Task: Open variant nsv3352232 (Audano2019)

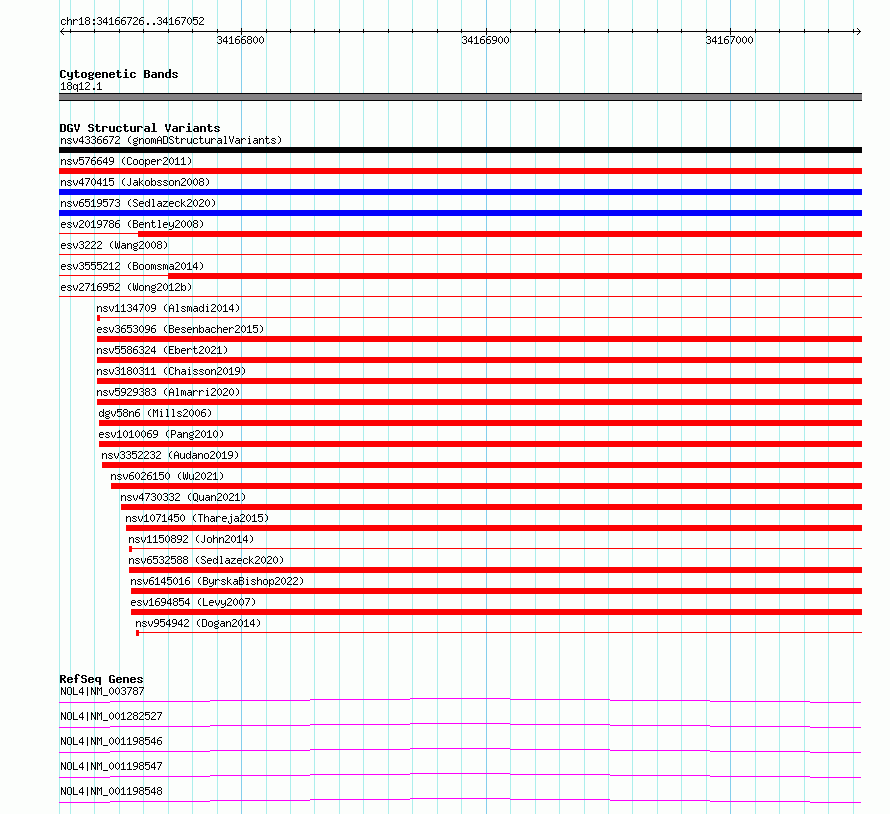Action: pyautogui.click(x=170, y=455)
